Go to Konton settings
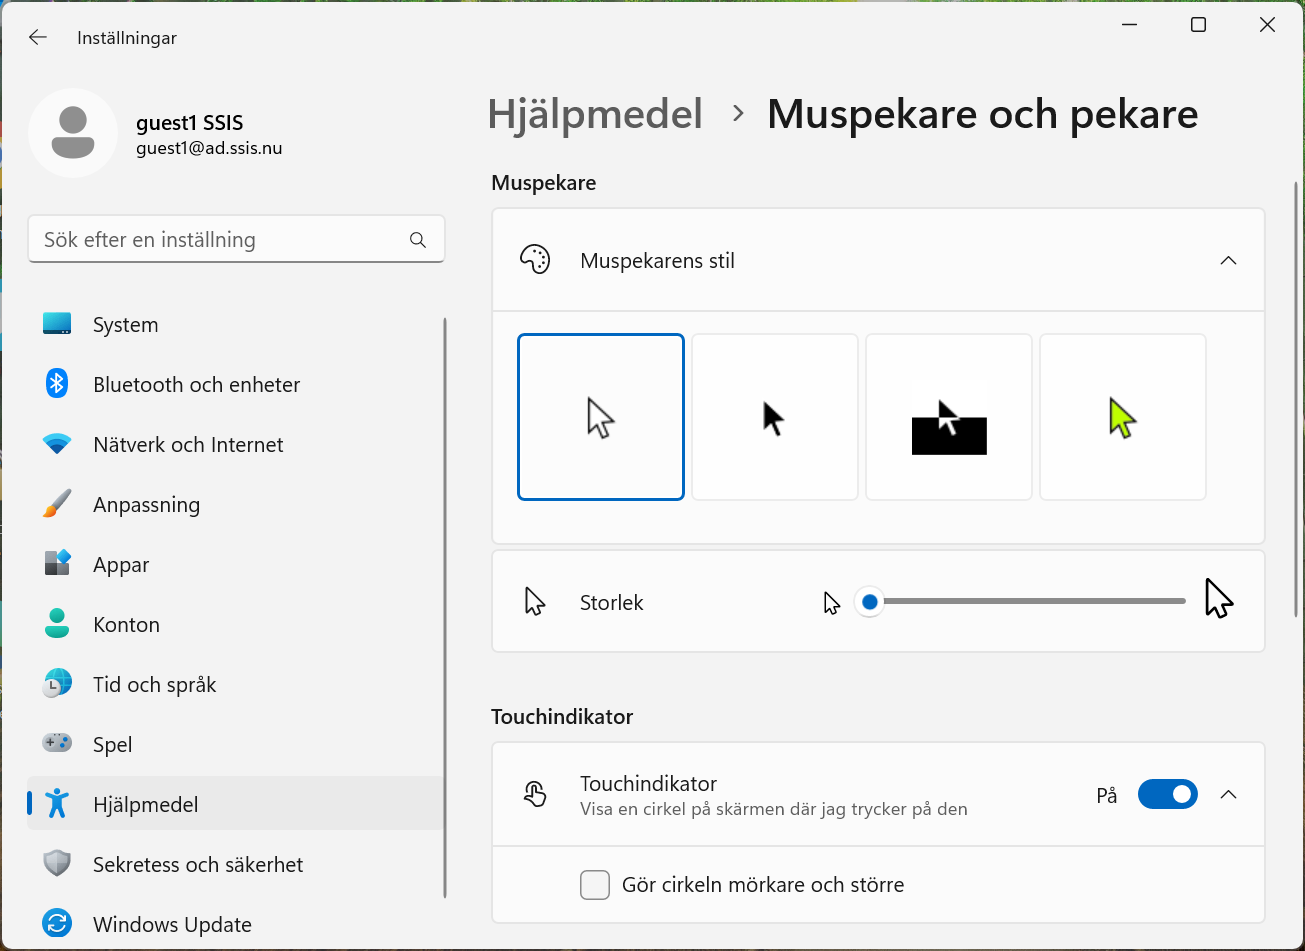The height and width of the screenshot is (951, 1305). [x=236, y=624]
